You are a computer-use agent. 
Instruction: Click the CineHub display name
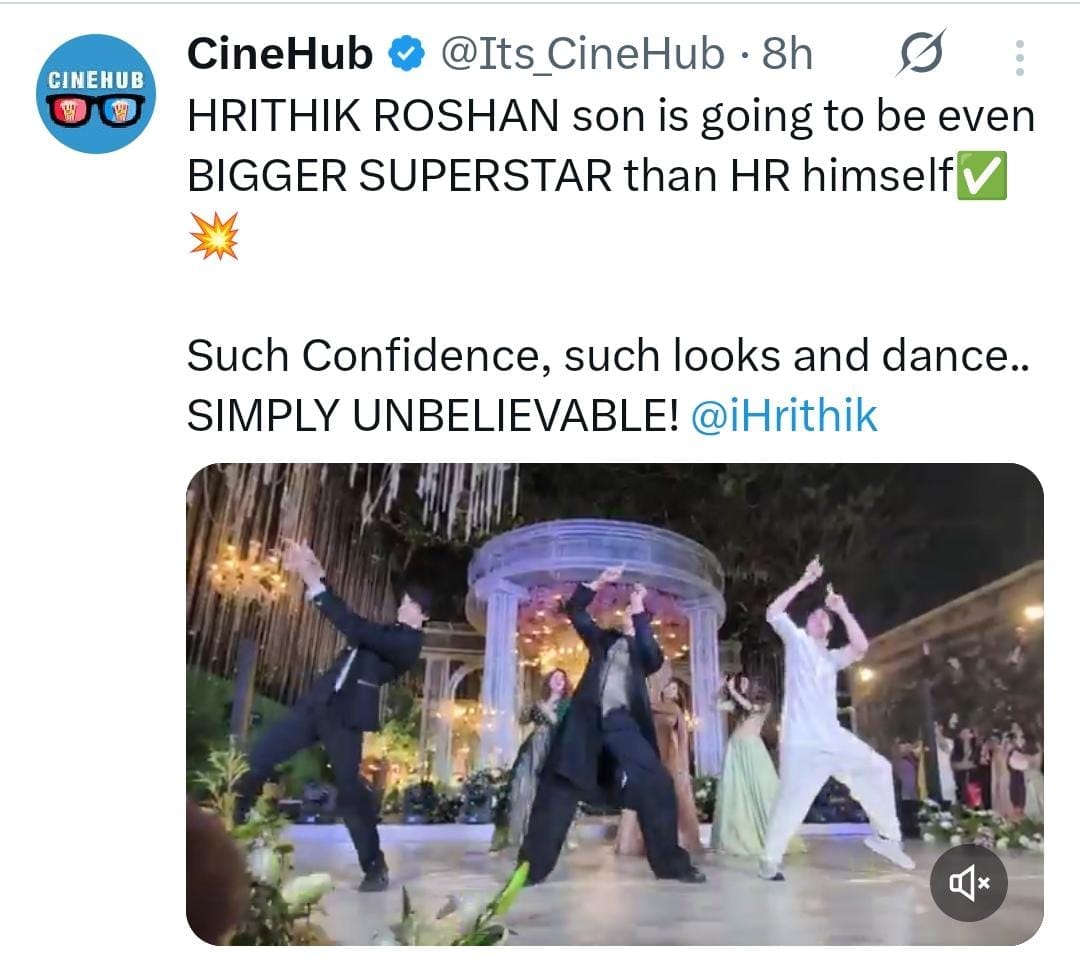(280, 53)
